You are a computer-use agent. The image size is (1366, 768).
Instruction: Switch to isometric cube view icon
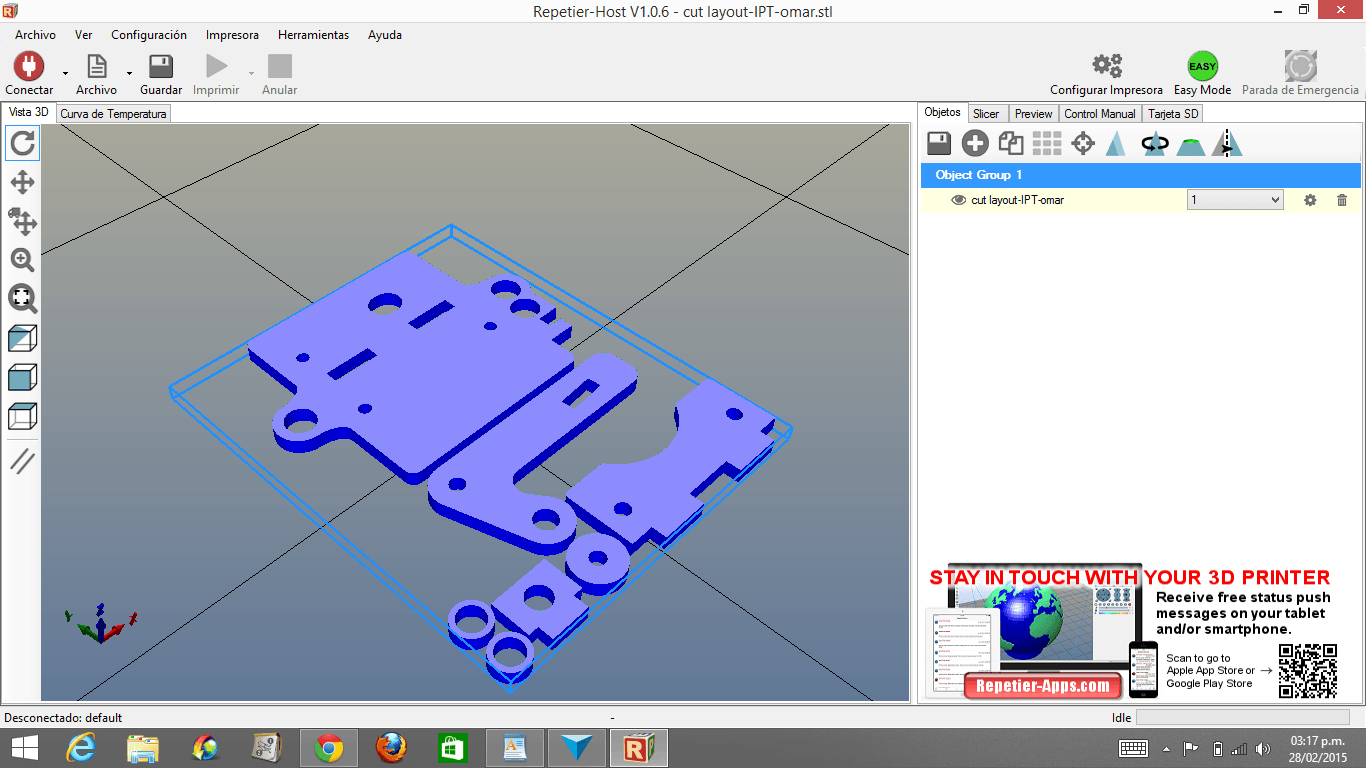click(22, 338)
